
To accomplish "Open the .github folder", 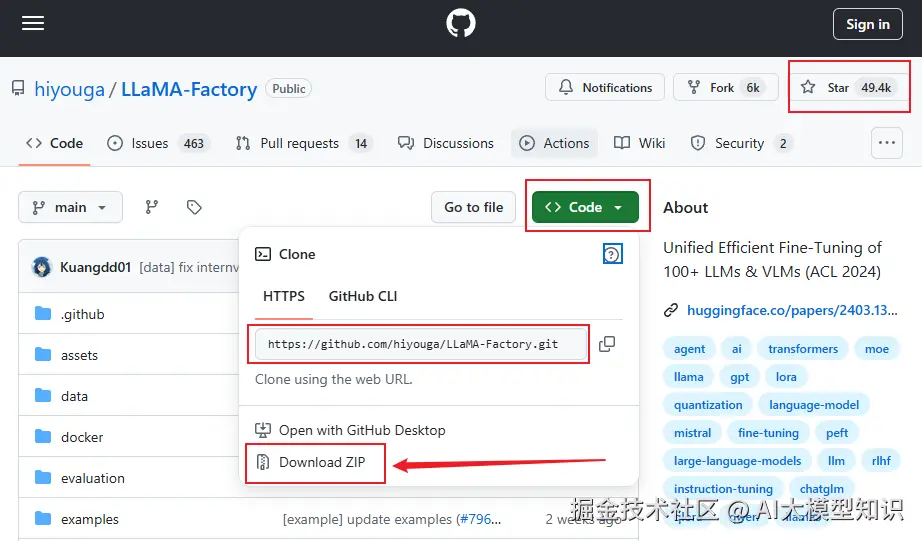I will (82, 314).
